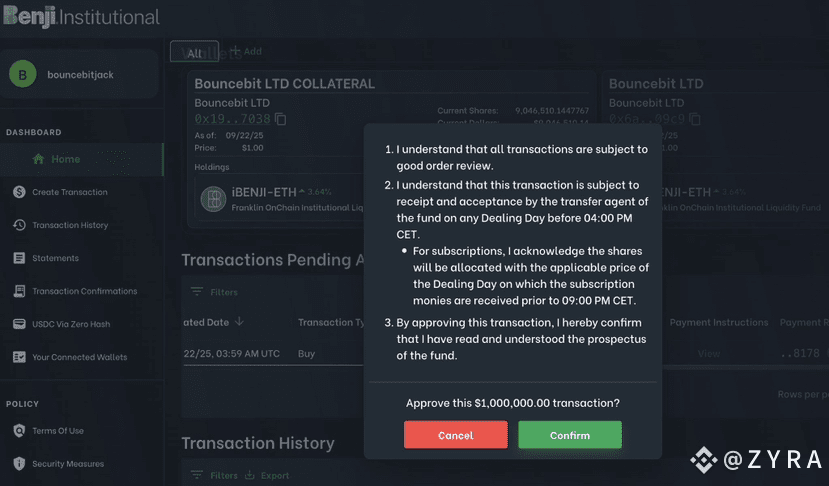Click the Create Transaction dollar icon

click(x=19, y=192)
